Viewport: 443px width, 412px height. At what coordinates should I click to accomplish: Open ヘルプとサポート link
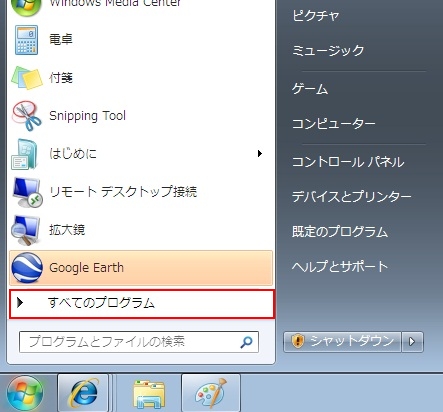[340, 266]
